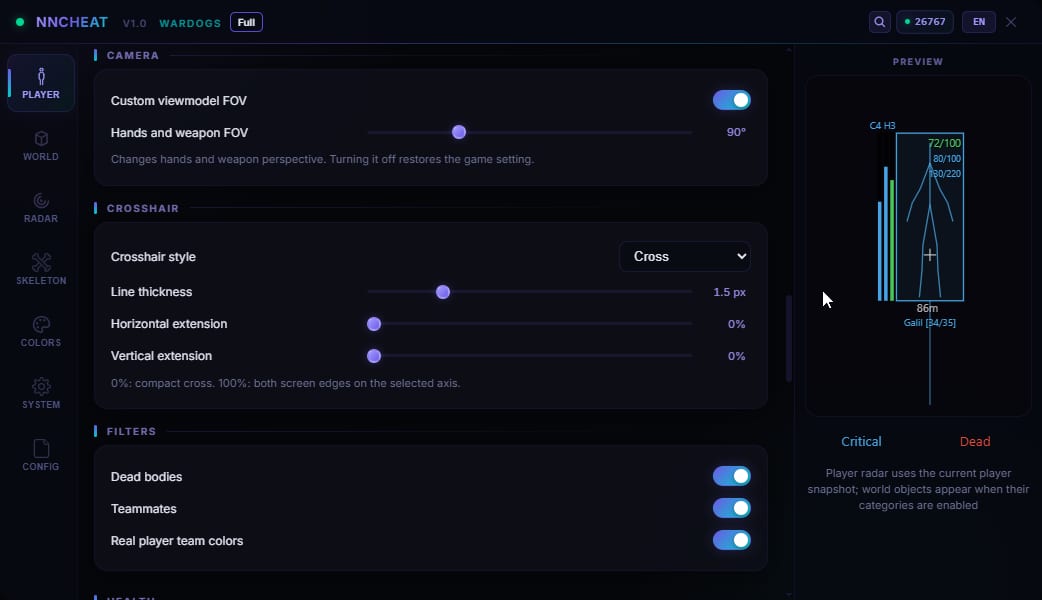Open the System gear section

(41, 393)
